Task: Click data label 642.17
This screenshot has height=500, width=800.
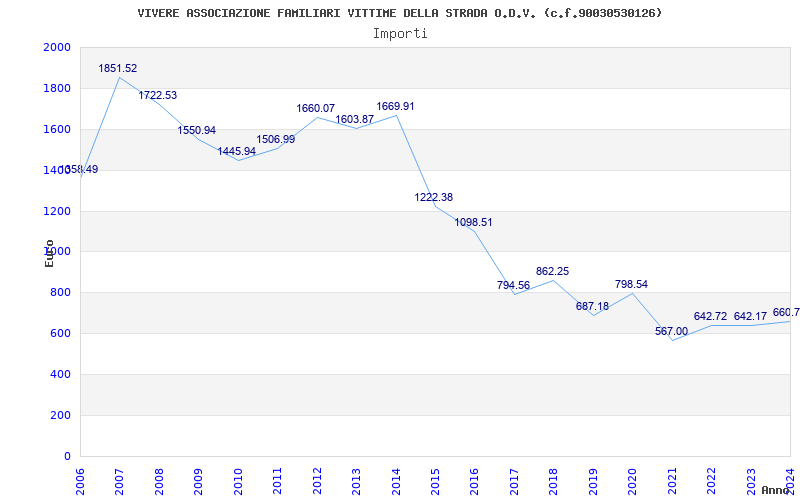Action: pyautogui.click(x=751, y=316)
